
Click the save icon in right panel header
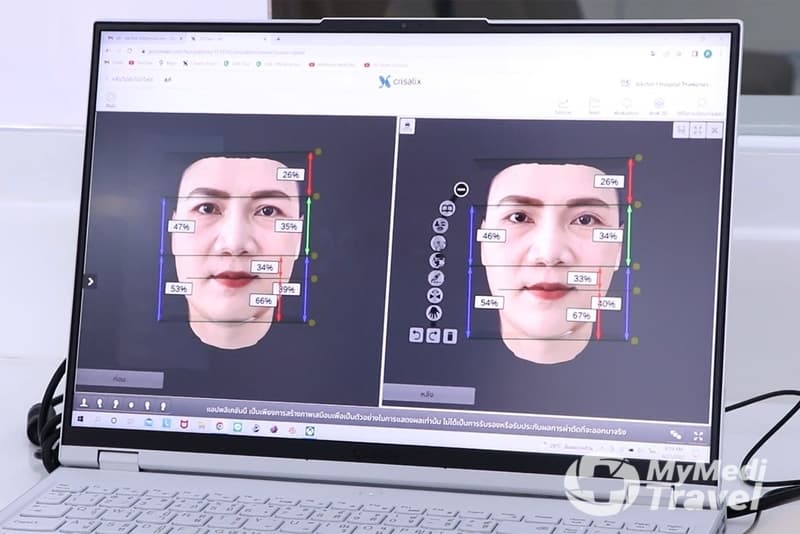coord(681,130)
